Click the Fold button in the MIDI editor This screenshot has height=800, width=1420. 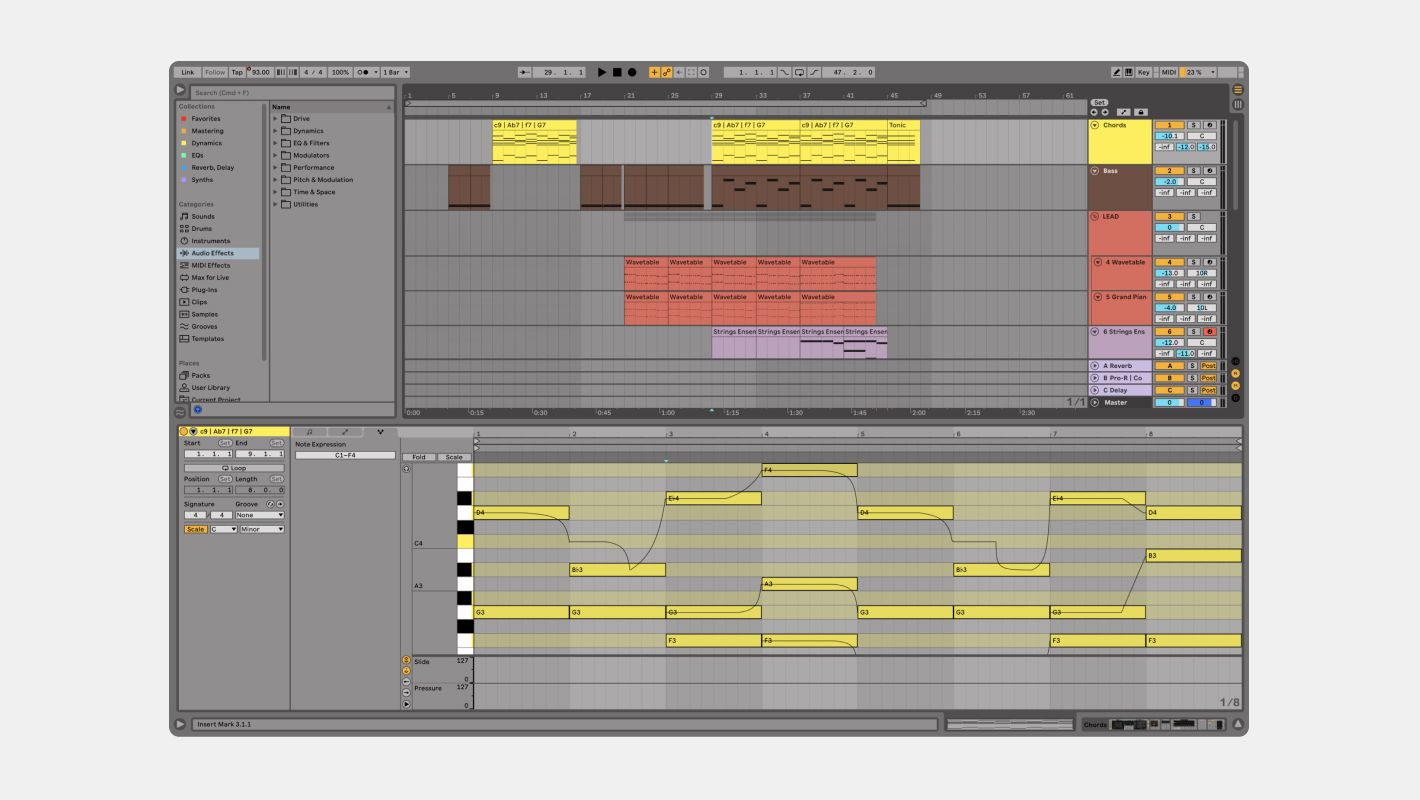[419, 457]
